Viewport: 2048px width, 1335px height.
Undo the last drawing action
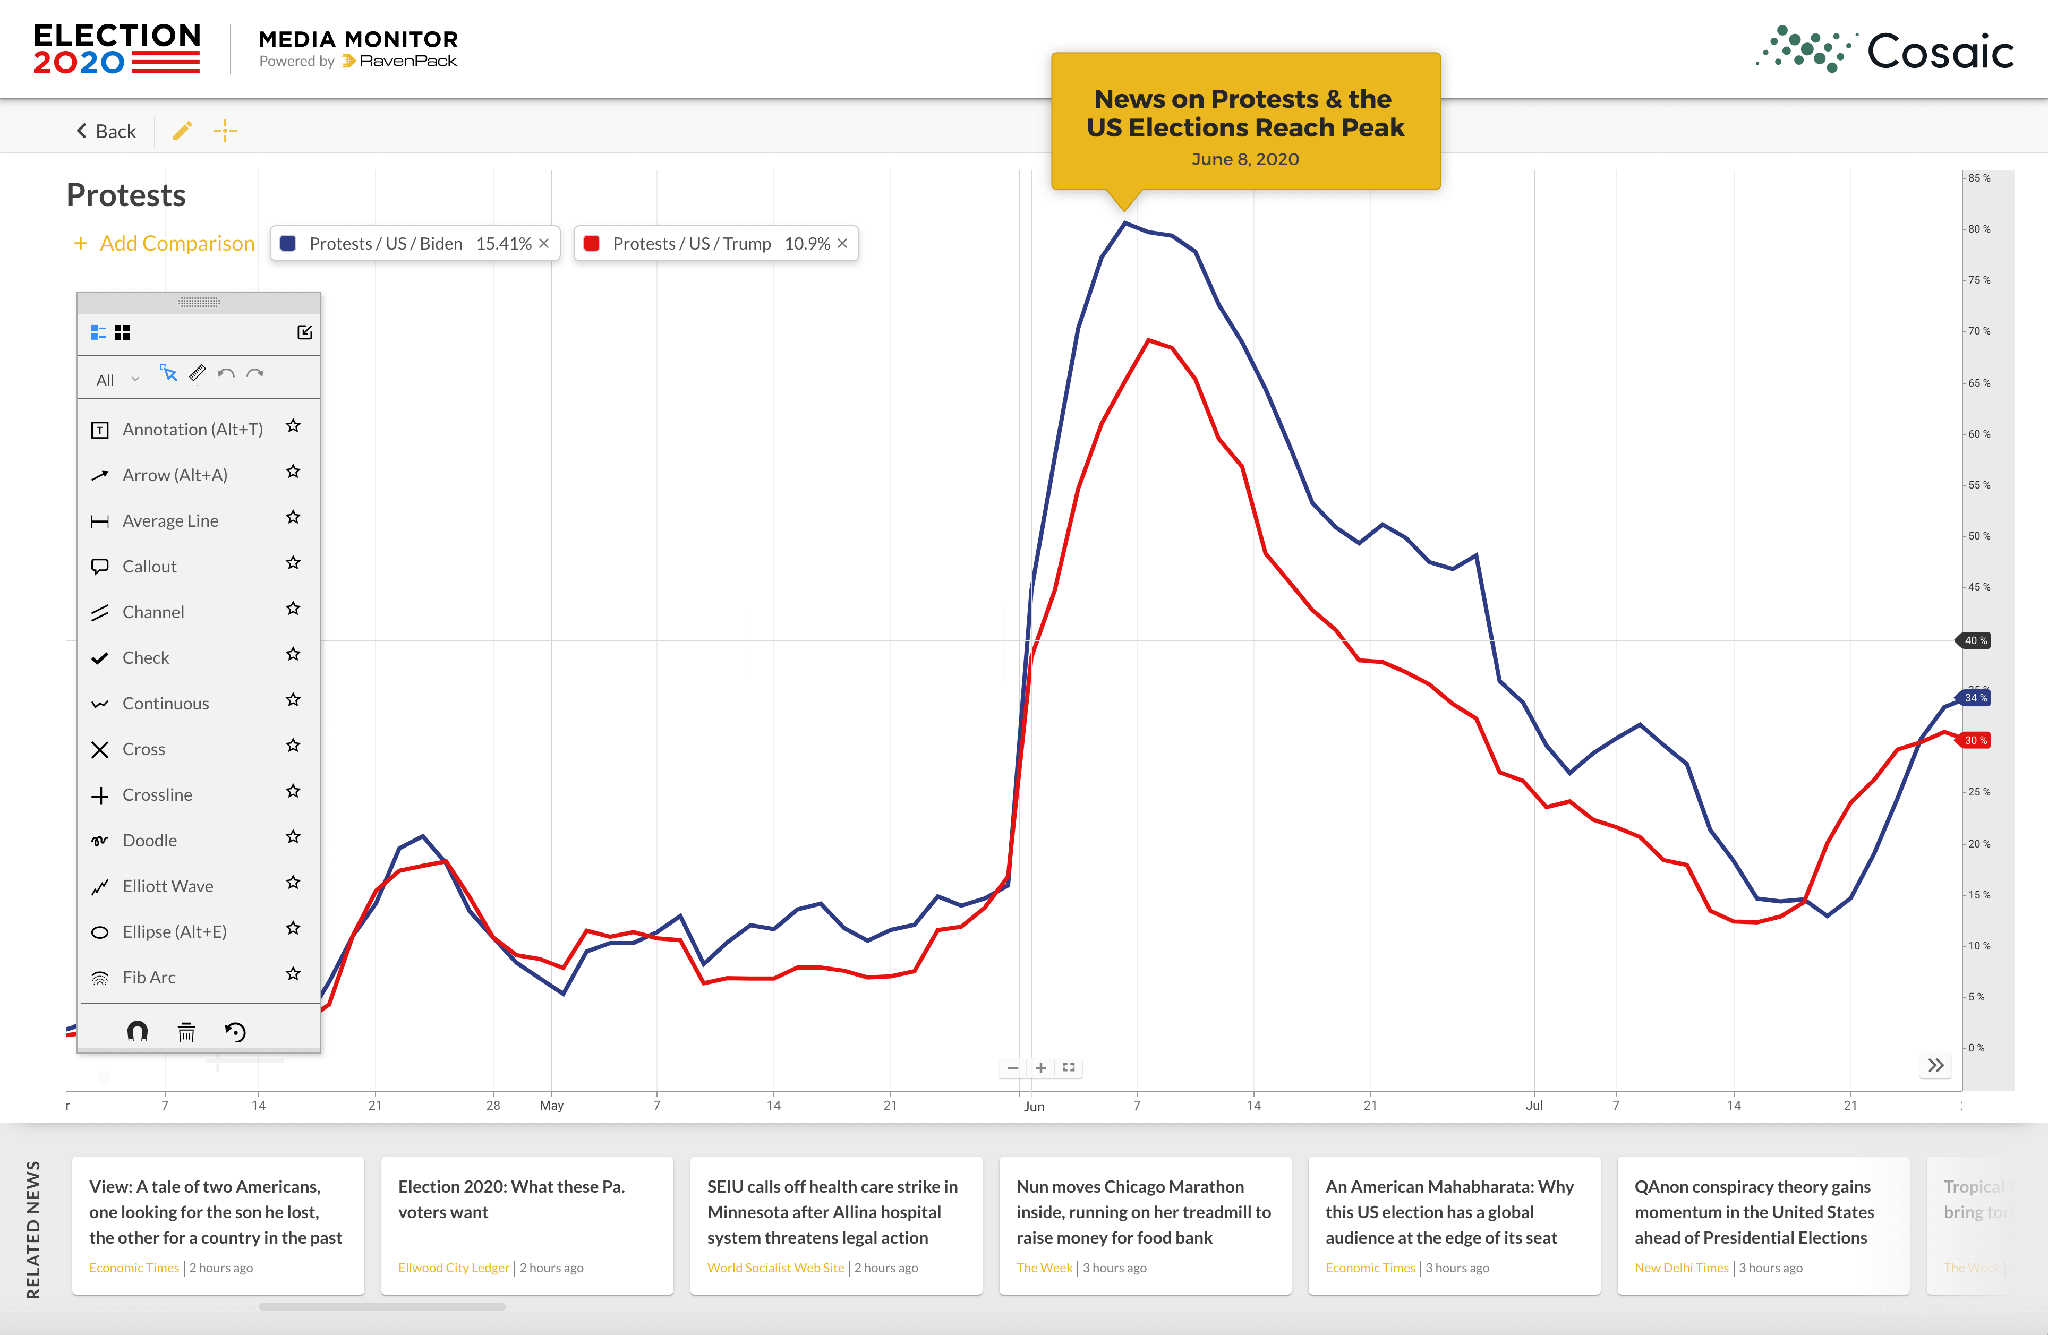[x=226, y=373]
